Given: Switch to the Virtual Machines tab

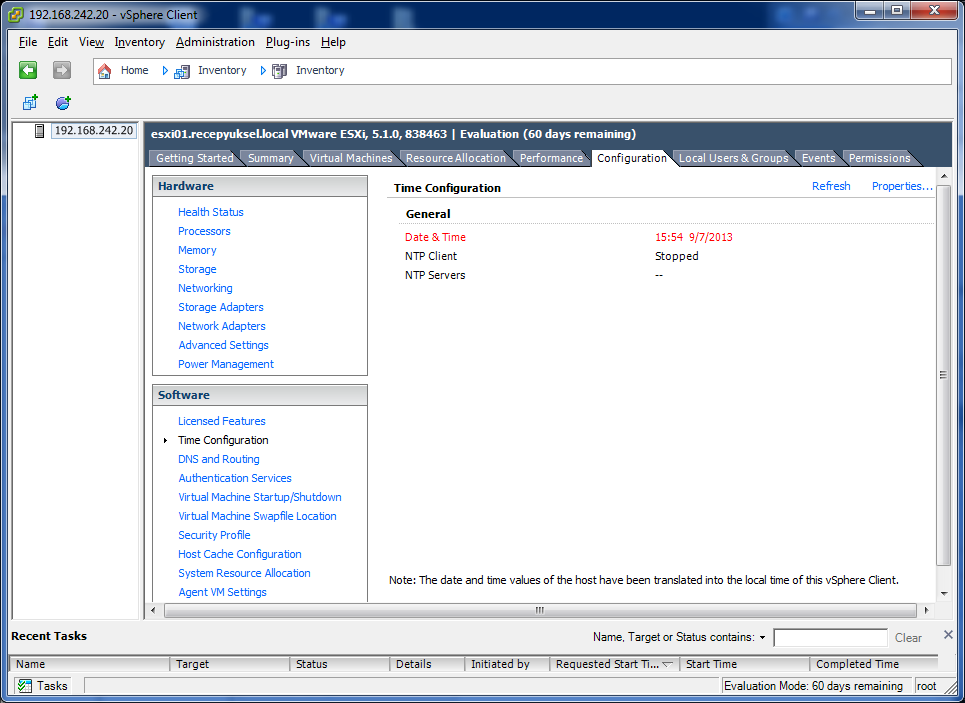Looking at the screenshot, I should [x=351, y=158].
